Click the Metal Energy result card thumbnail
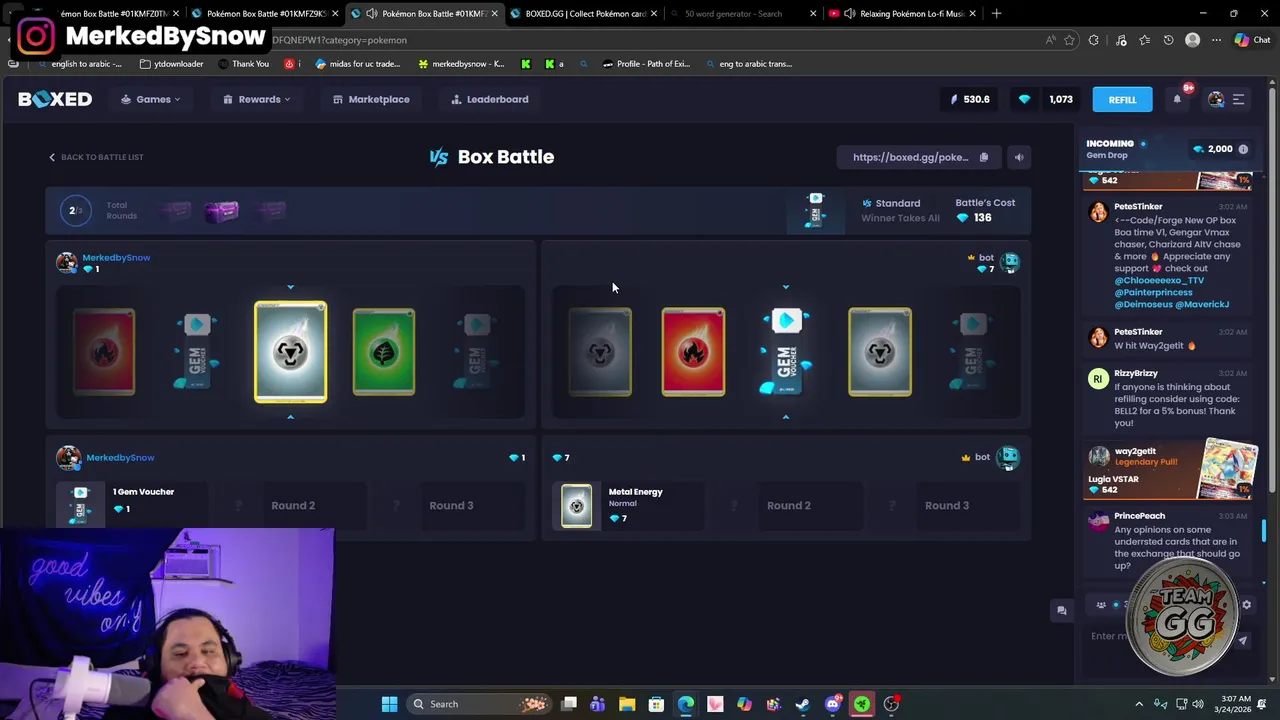This screenshot has height=720, width=1280. (576, 505)
